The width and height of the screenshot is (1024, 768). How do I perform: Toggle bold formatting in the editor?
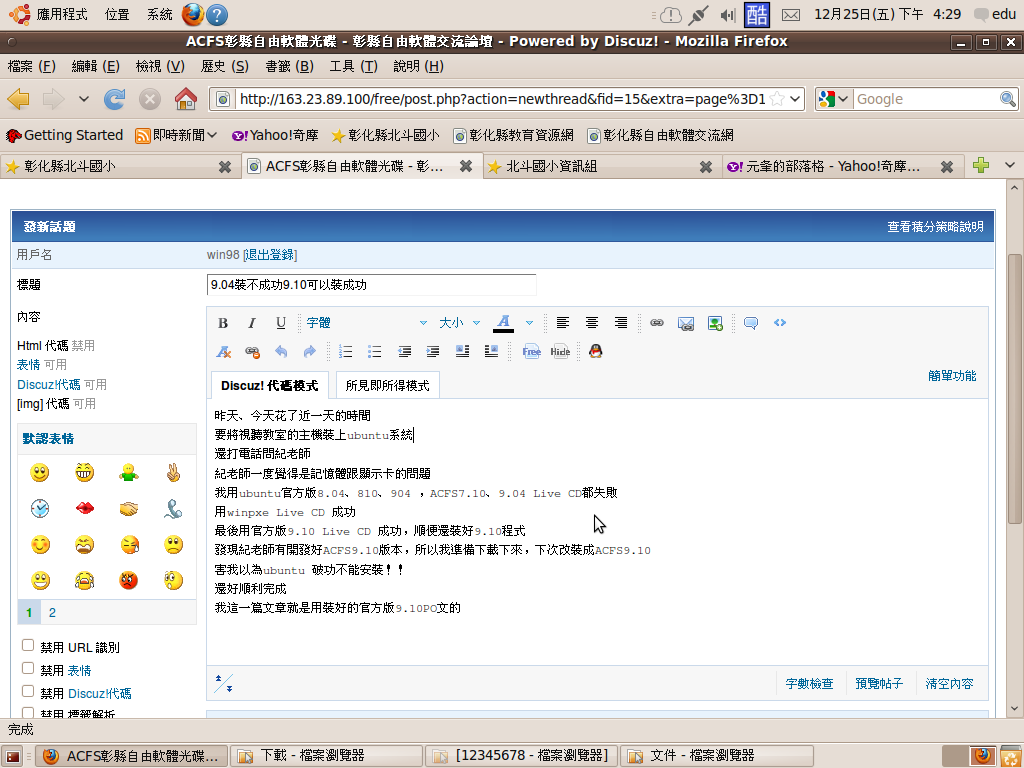coord(223,323)
